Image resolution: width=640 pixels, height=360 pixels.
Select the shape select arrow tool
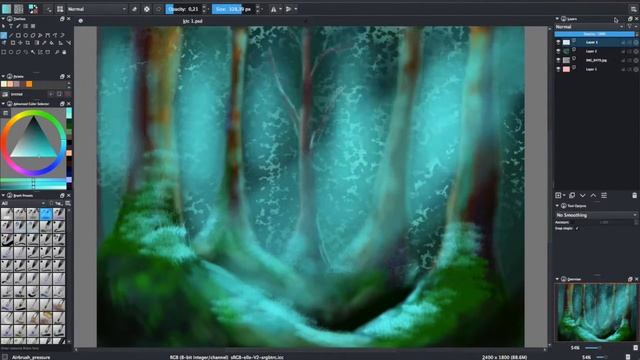(4, 26)
